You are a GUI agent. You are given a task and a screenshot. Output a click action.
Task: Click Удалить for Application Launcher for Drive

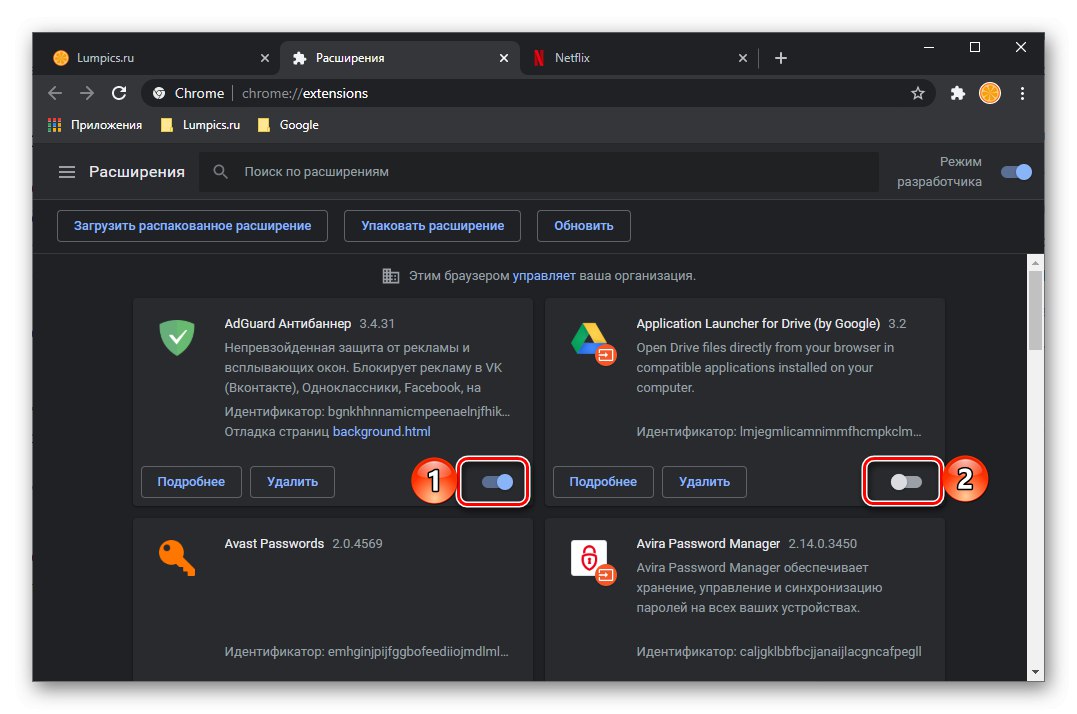click(705, 482)
